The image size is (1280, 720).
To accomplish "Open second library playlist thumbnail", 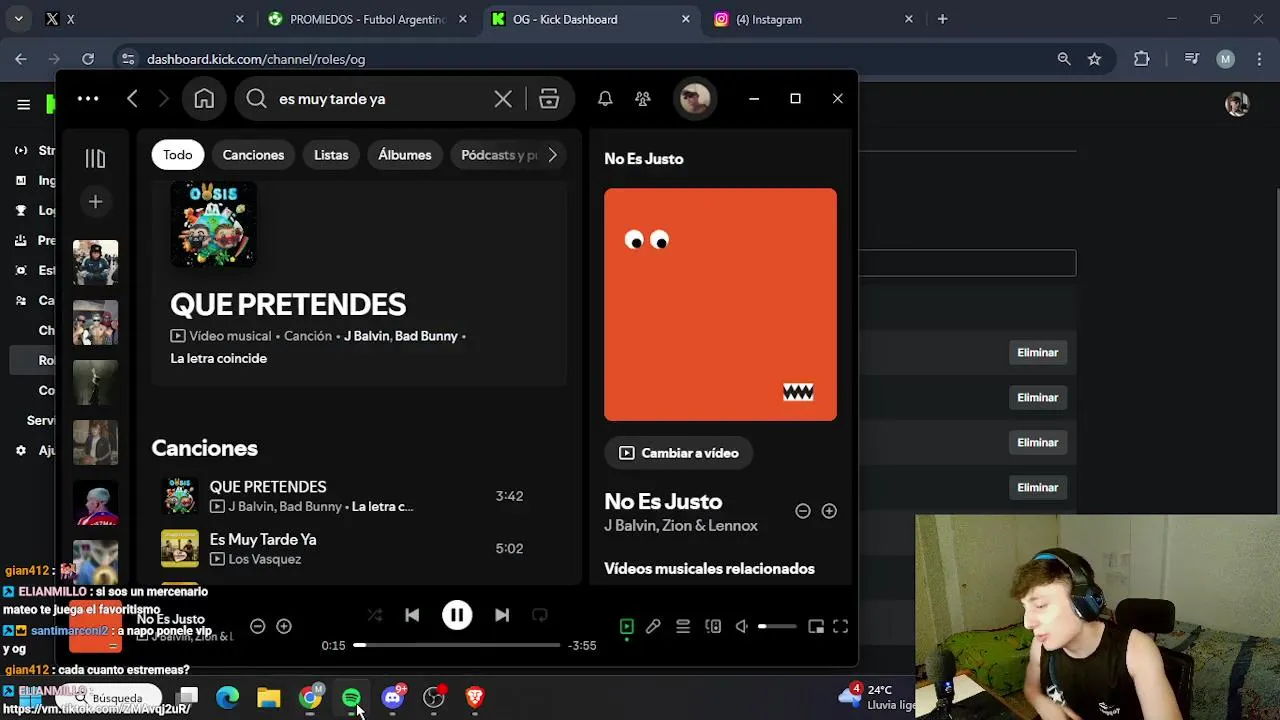I will (x=95, y=322).
